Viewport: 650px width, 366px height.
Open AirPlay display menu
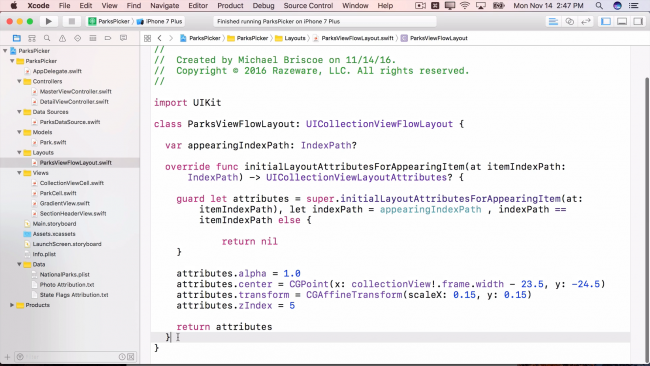[x=481, y=5]
